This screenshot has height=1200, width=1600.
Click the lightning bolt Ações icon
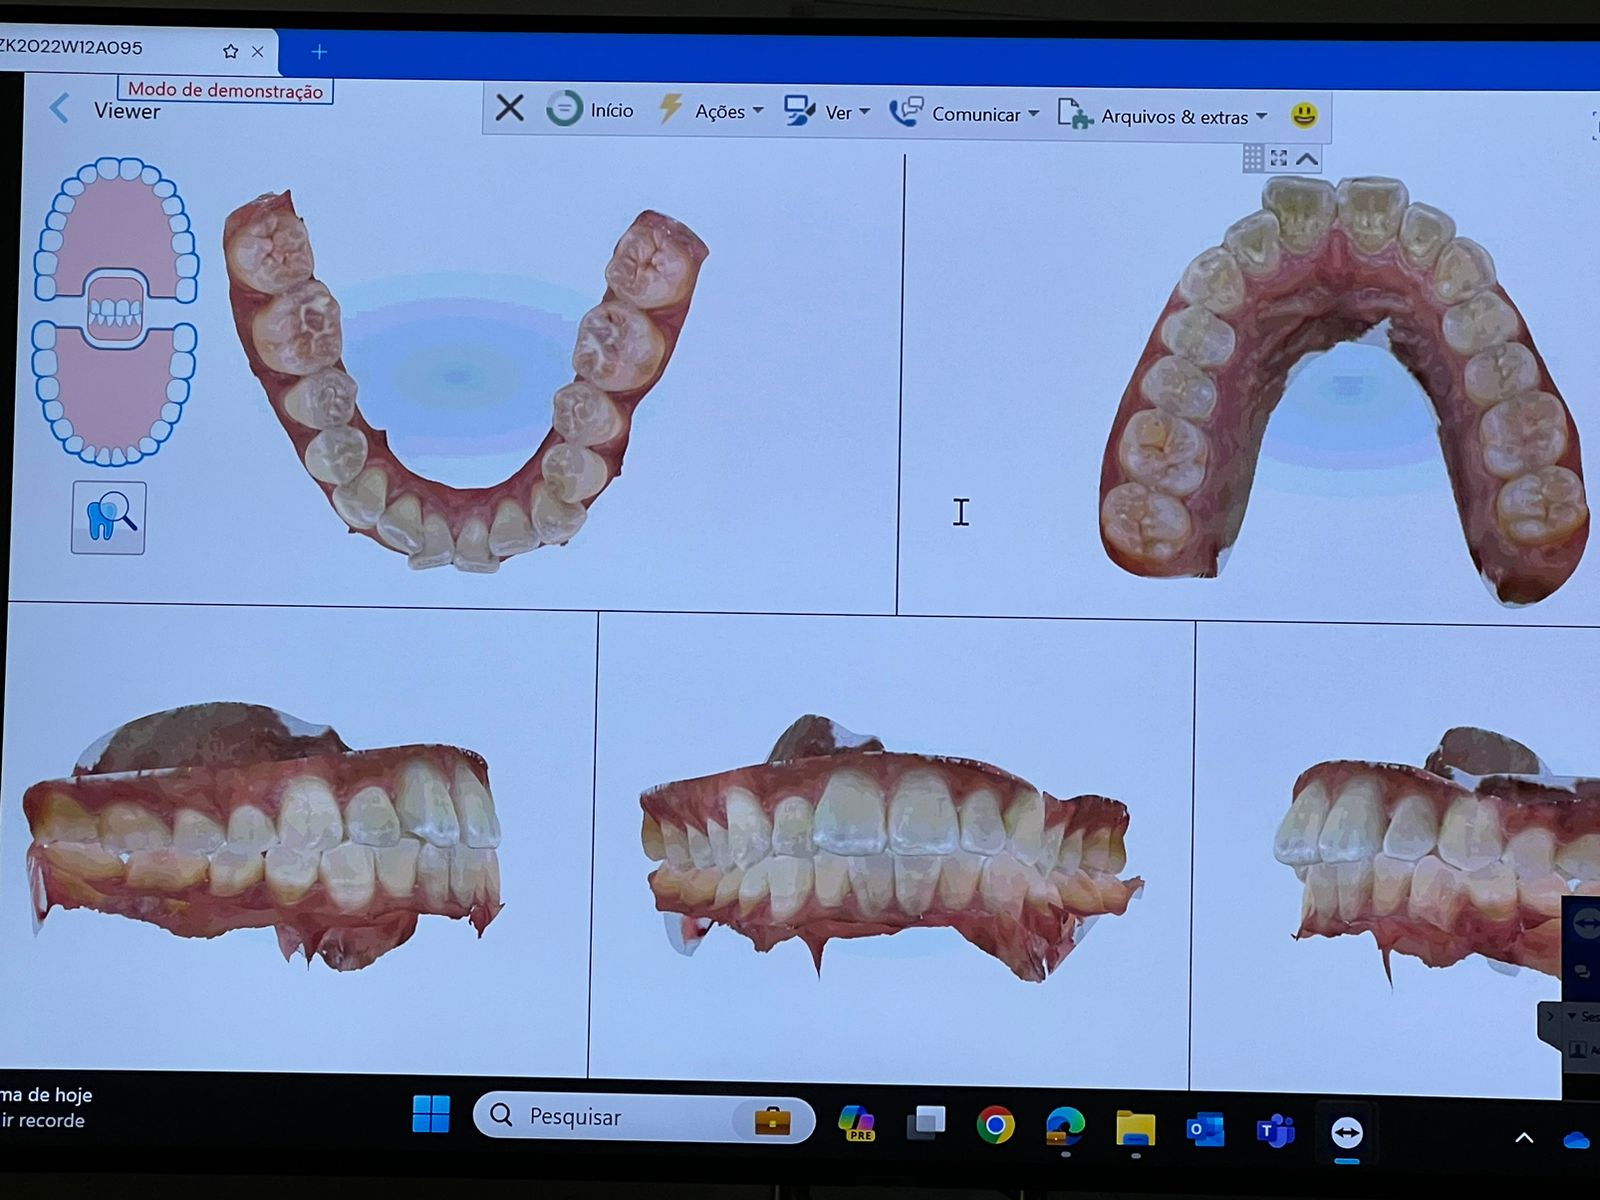670,108
